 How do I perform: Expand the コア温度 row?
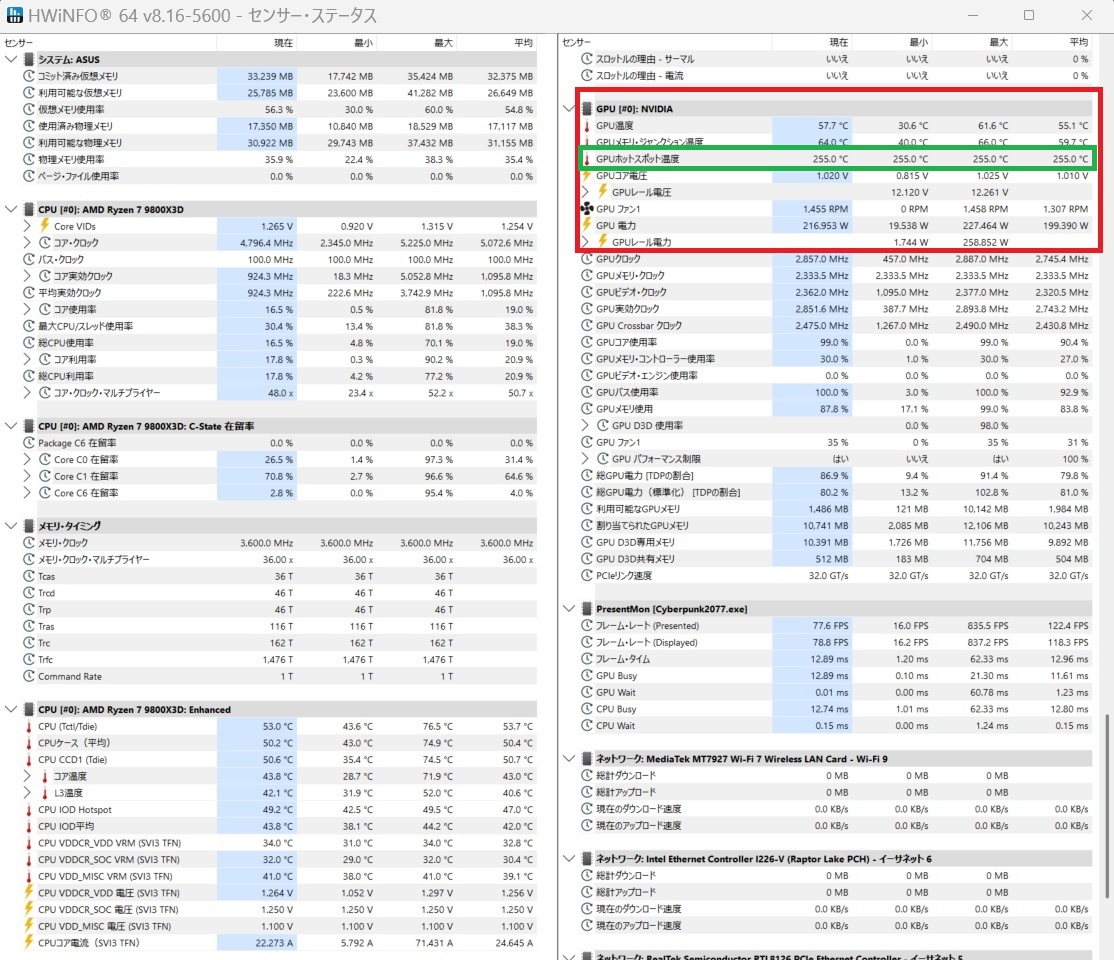(27, 776)
